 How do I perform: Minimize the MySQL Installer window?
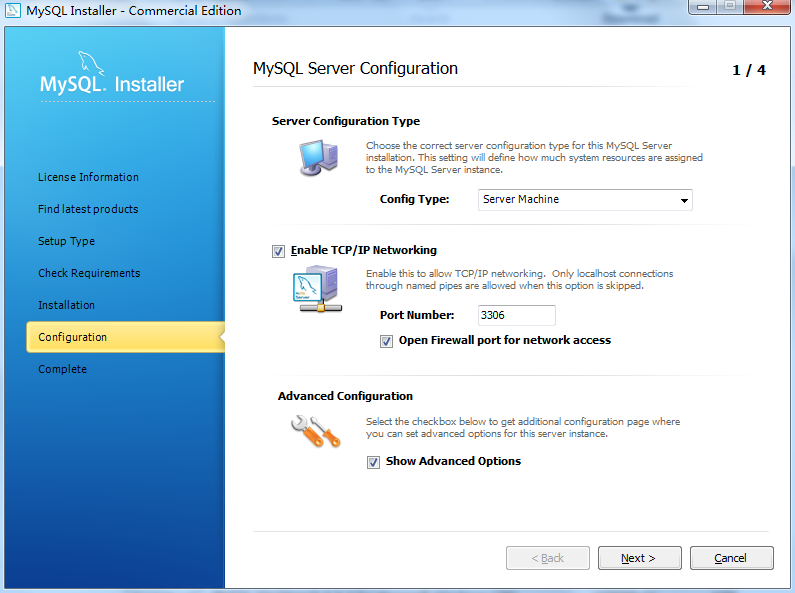[703, 7]
